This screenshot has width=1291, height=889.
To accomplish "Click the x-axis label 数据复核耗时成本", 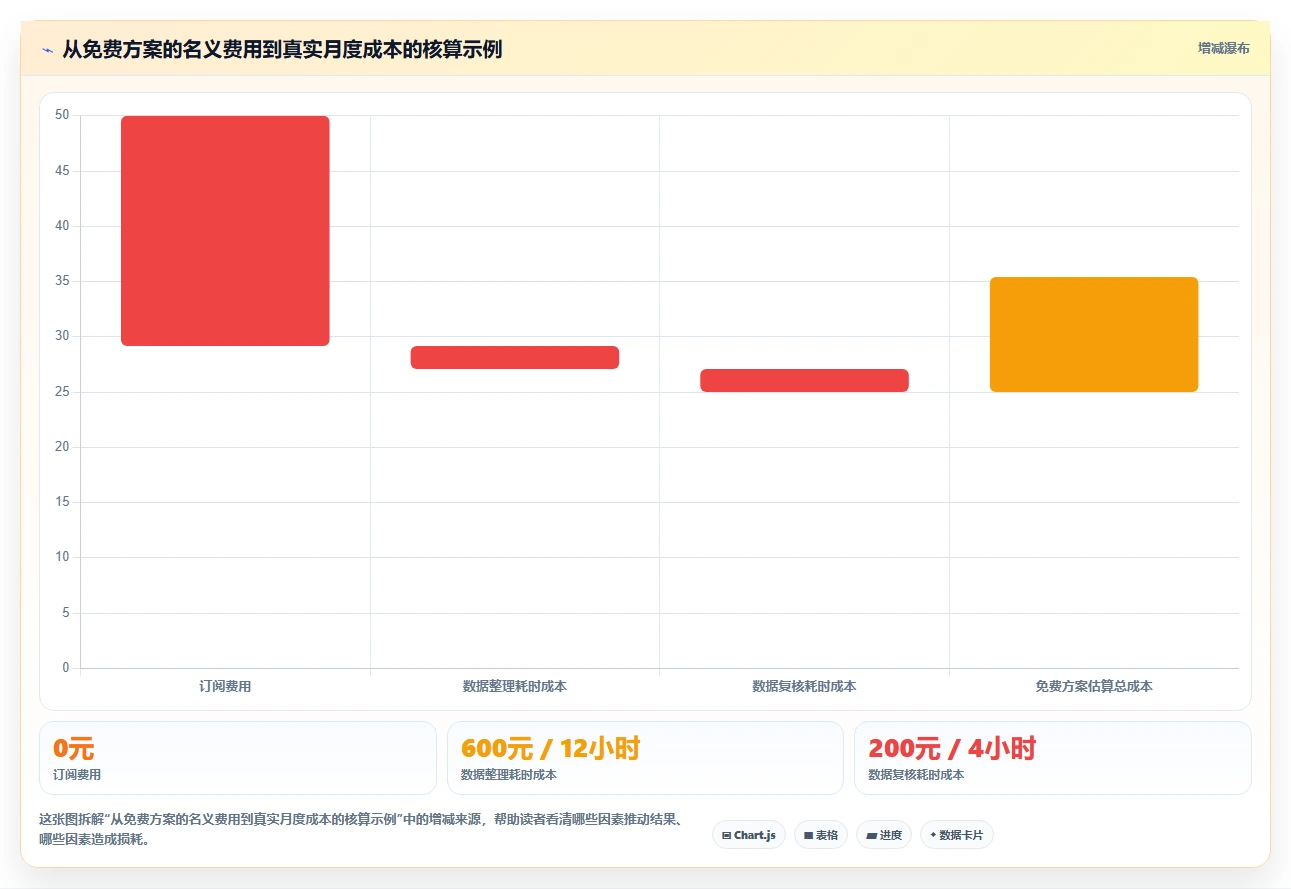I will (x=804, y=686).
